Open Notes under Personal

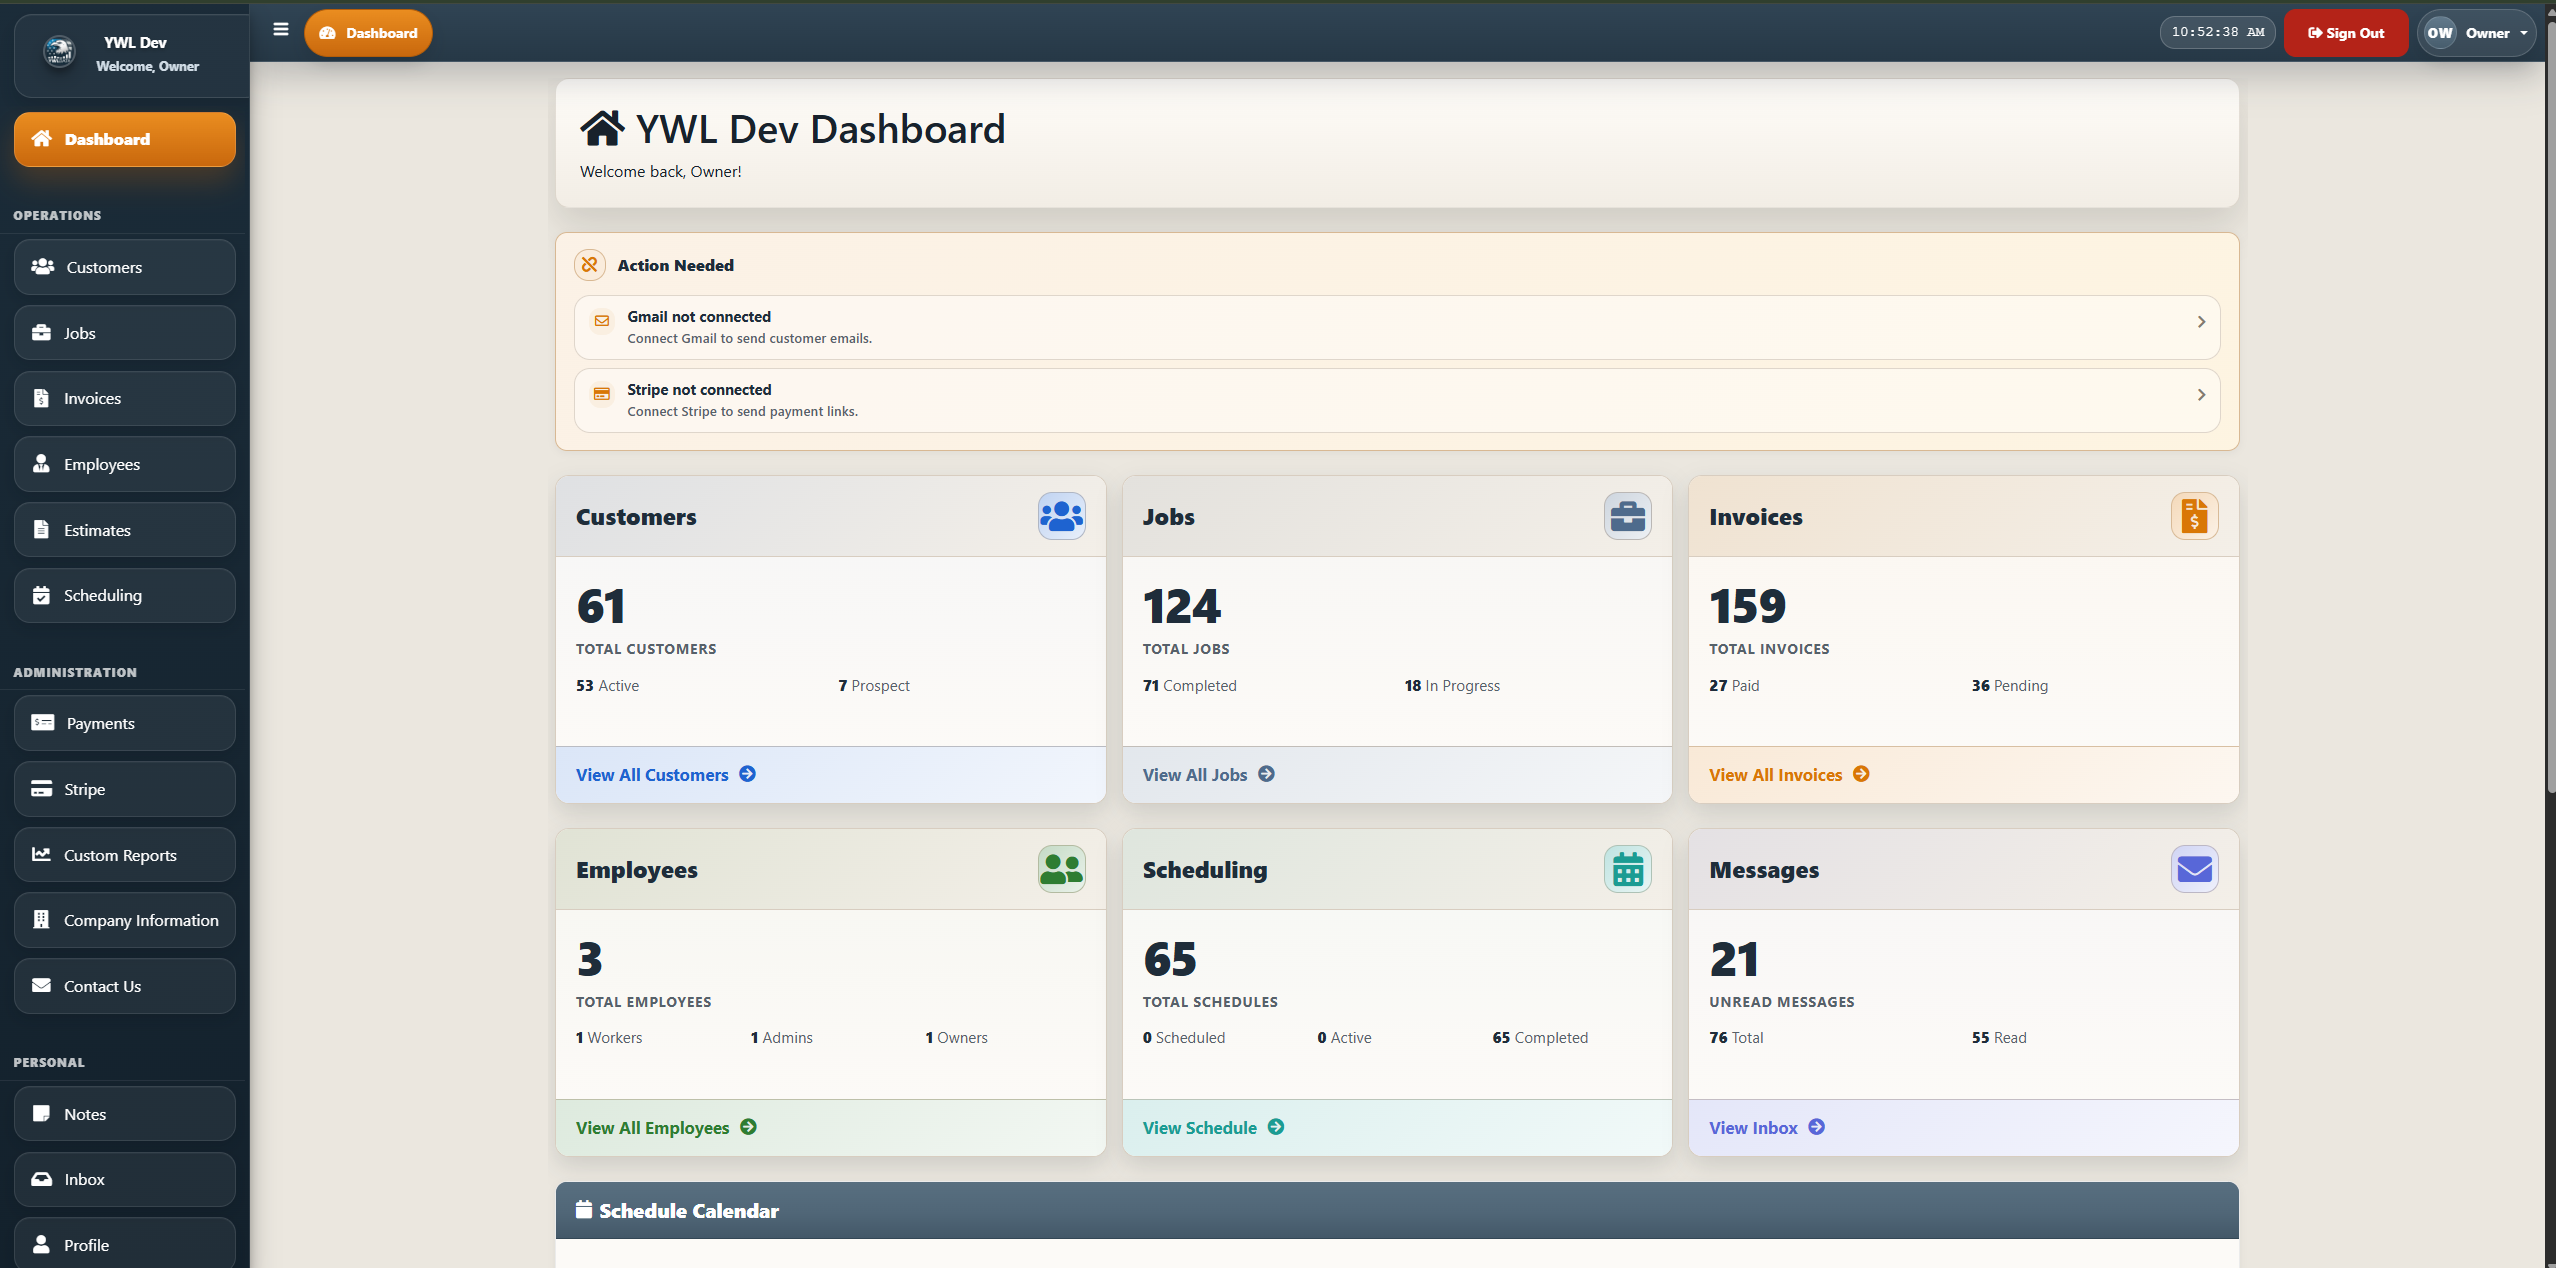[x=125, y=1114]
